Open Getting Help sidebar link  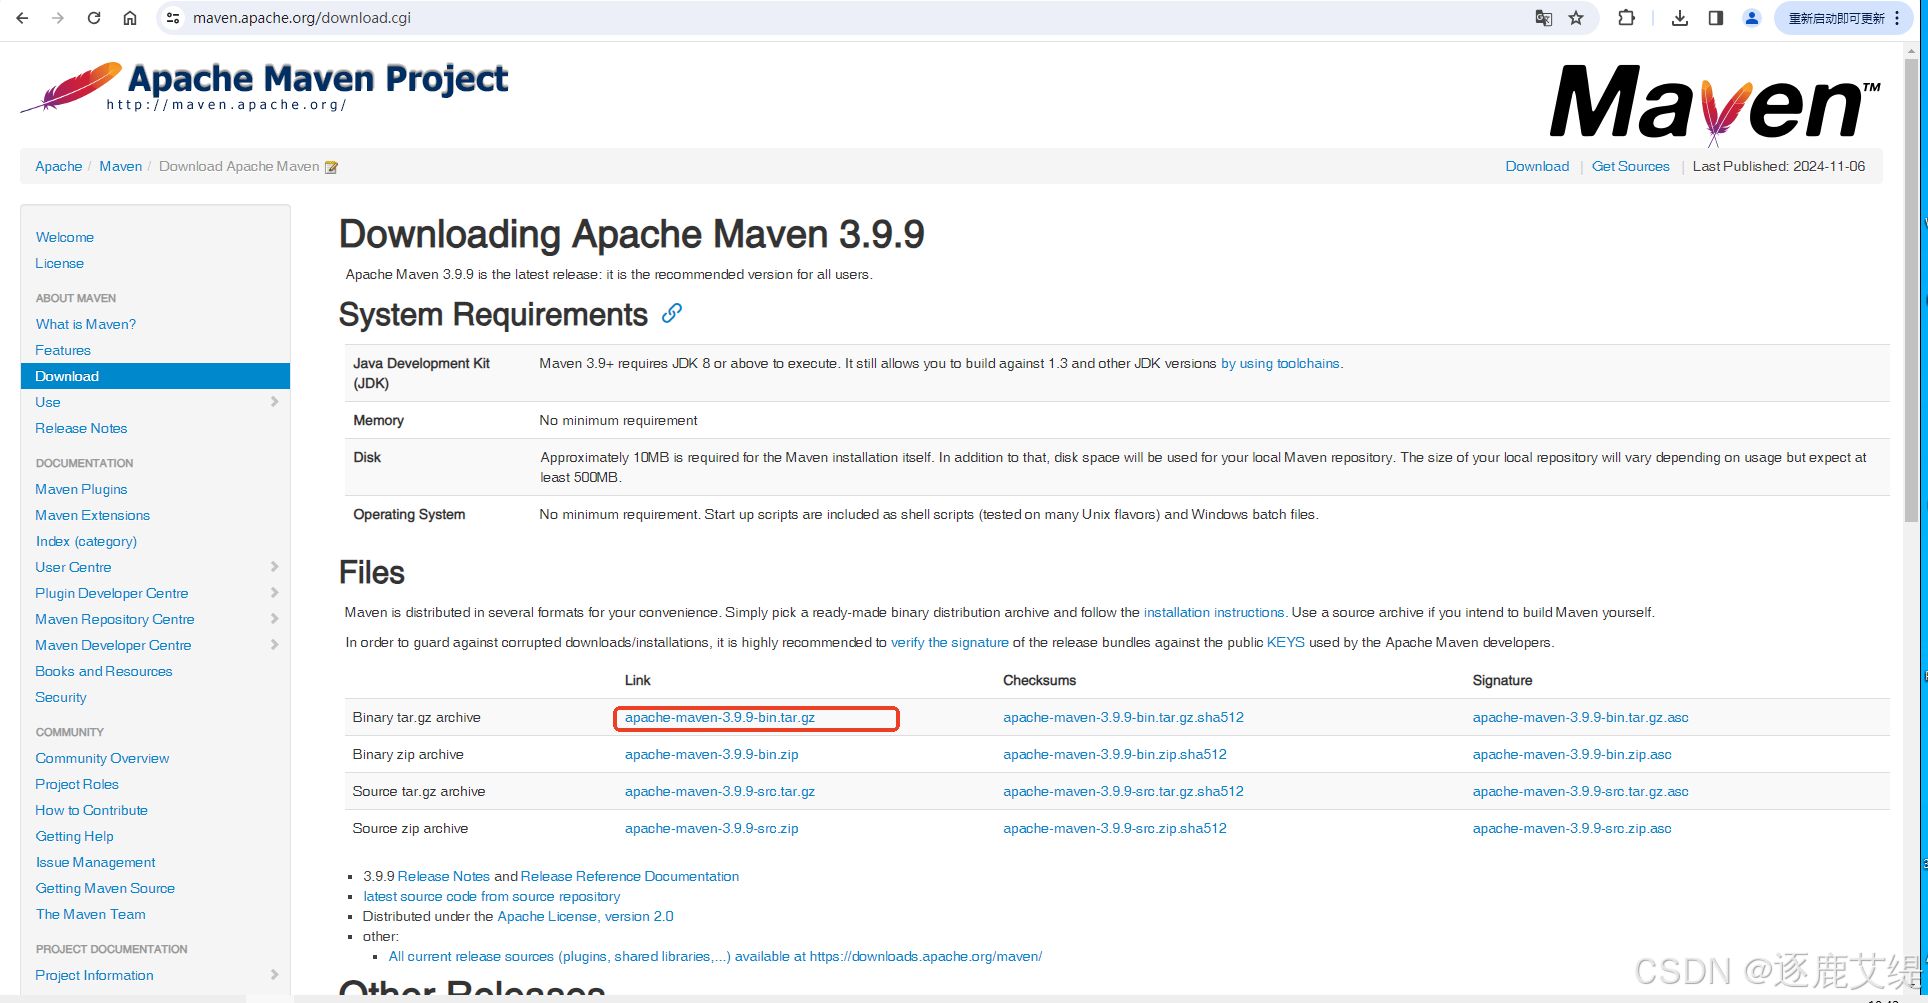pos(75,836)
